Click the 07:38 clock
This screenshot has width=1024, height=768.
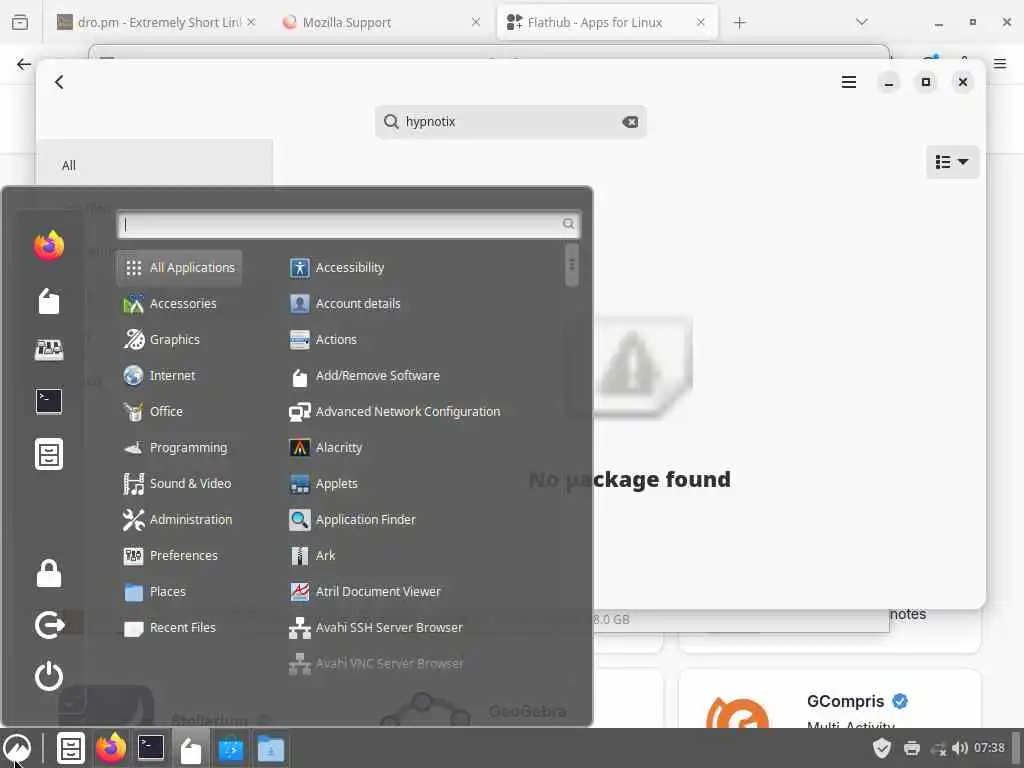[x=989, y=748]
